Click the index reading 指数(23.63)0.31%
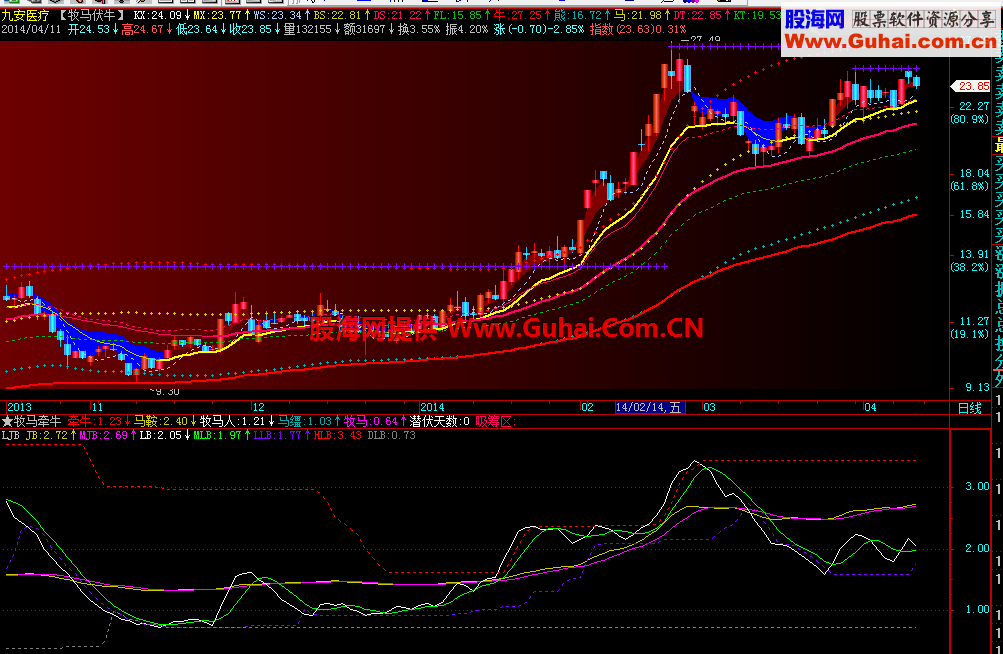 click(x=638, y=29)
